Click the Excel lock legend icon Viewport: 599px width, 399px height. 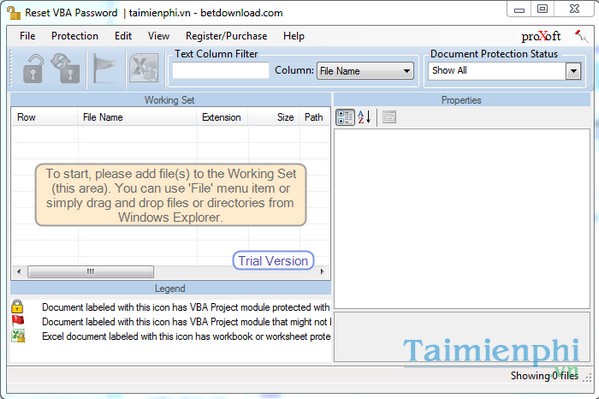click(18, 336)
